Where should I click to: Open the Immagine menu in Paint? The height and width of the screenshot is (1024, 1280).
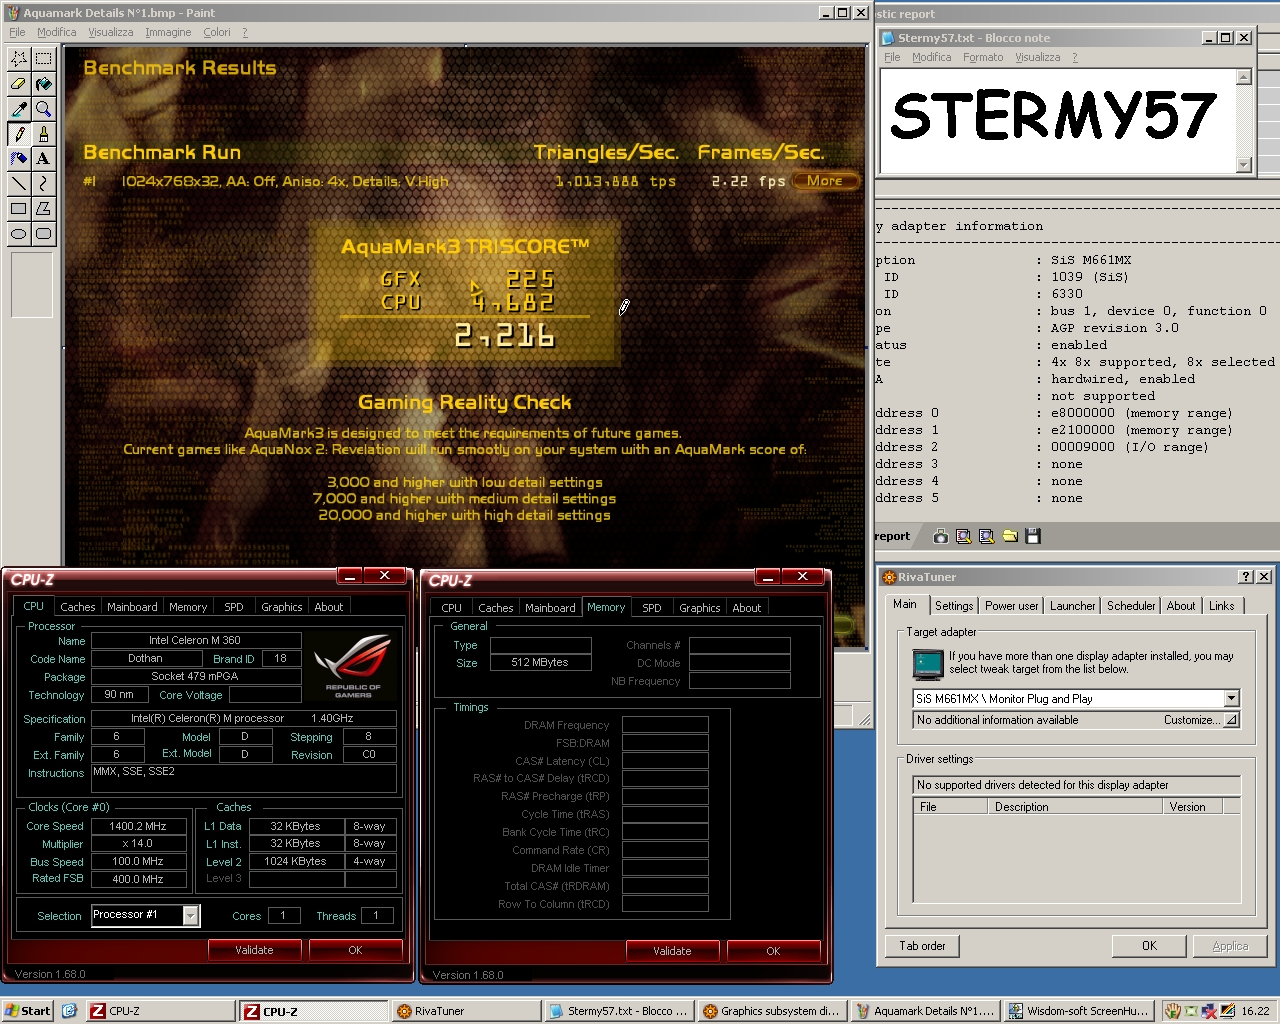pyautogui.click(x=168, y=32)
